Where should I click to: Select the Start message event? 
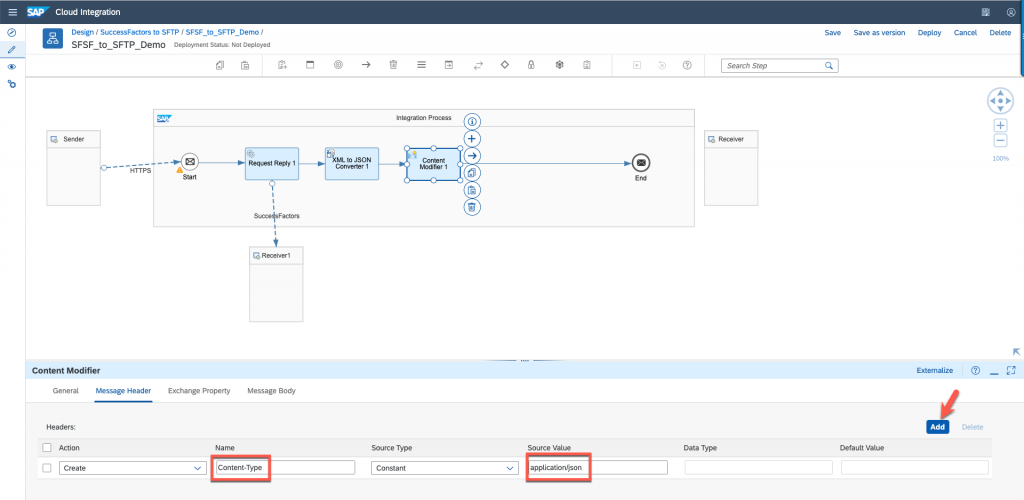tap(189, 161)
